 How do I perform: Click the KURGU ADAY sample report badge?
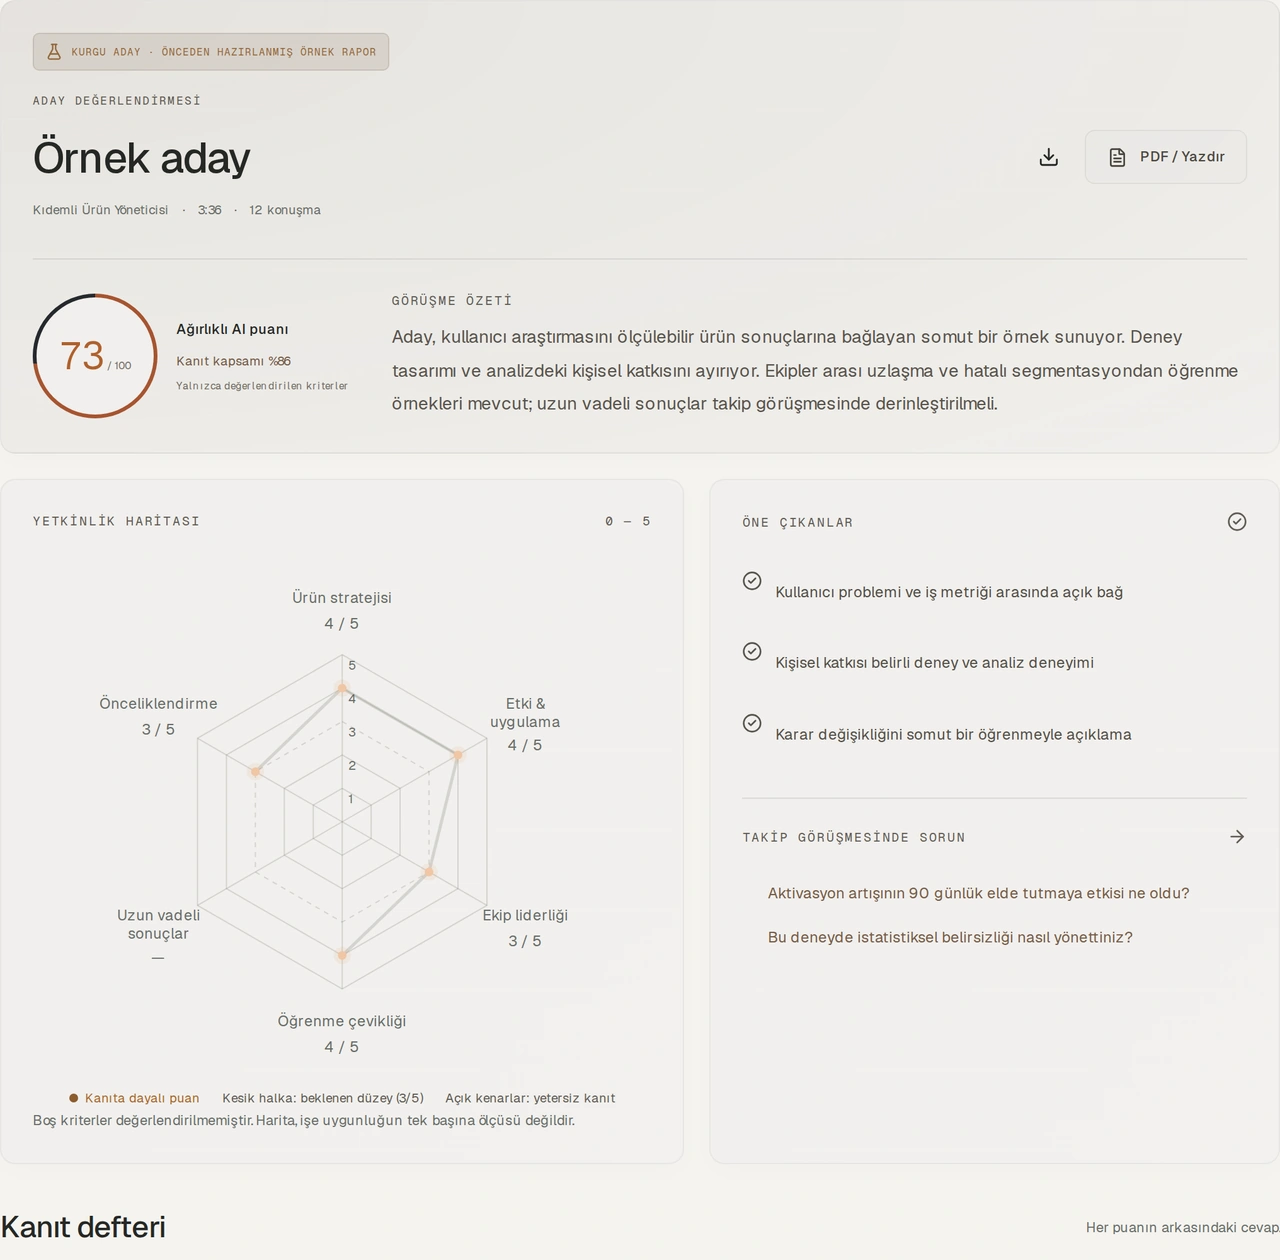point(211,52)
